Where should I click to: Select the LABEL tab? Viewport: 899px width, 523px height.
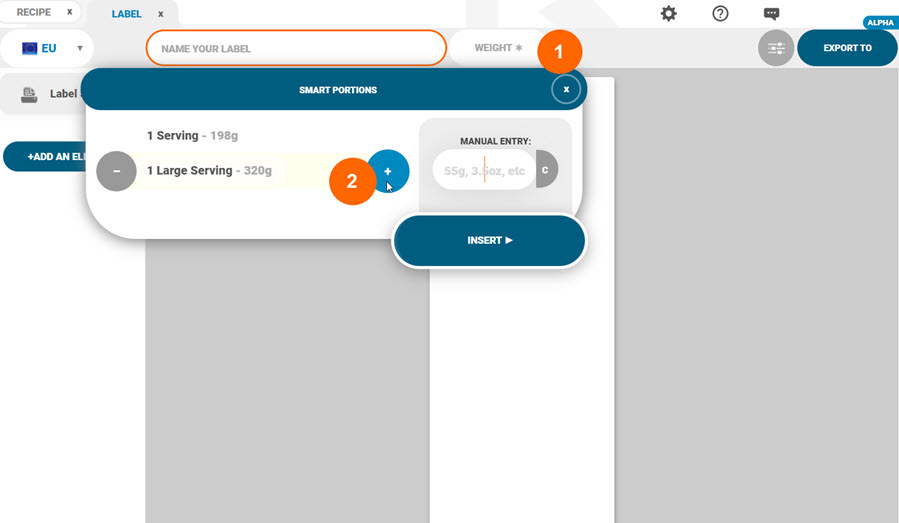point(126,14)
